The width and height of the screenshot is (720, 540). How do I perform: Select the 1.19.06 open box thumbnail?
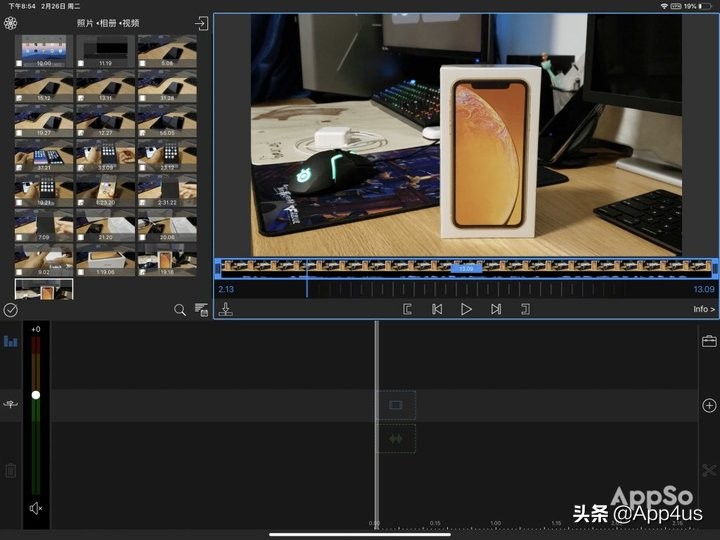click(x=106, y=260)
